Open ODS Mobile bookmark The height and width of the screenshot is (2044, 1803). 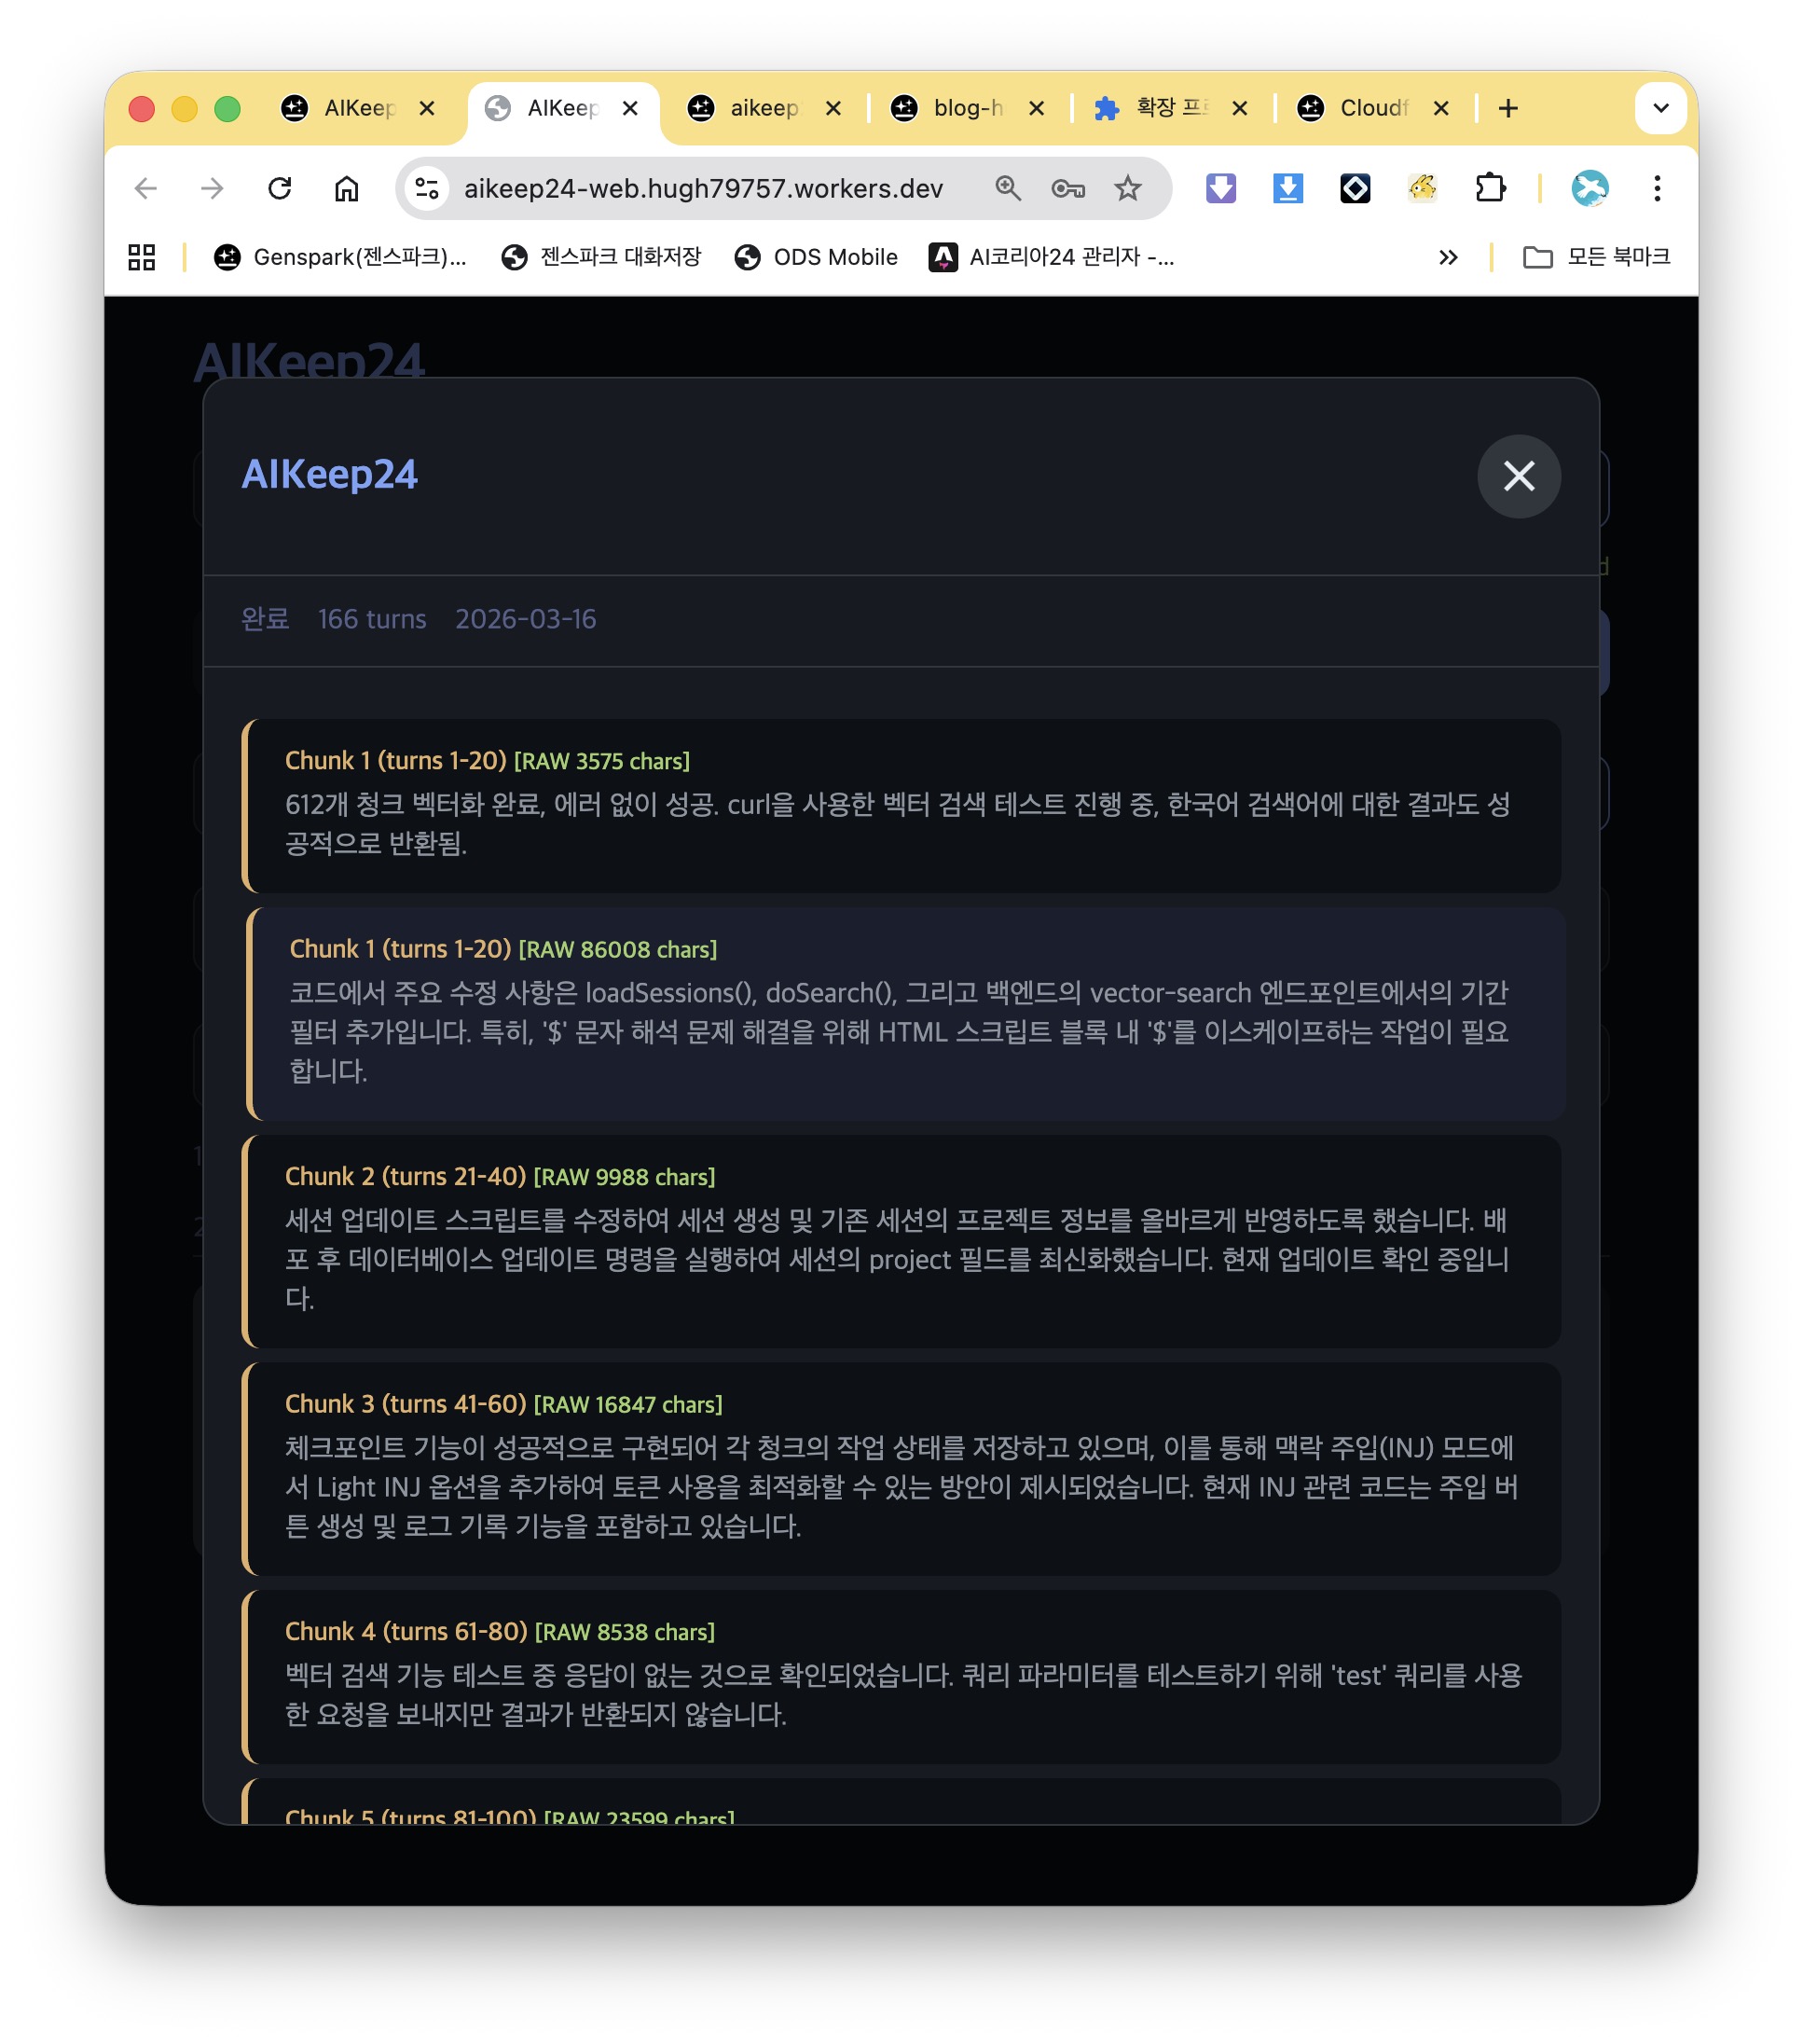(815, 257)
